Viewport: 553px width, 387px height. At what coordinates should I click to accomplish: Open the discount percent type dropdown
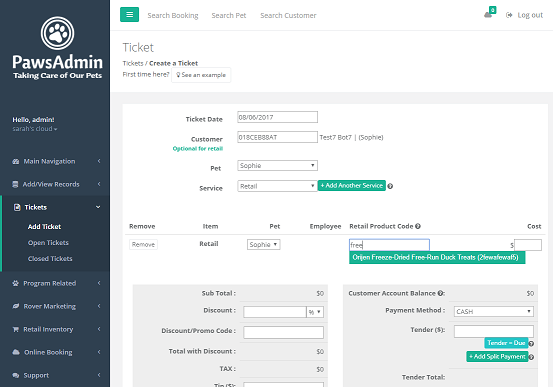click(x=315, y=312)
